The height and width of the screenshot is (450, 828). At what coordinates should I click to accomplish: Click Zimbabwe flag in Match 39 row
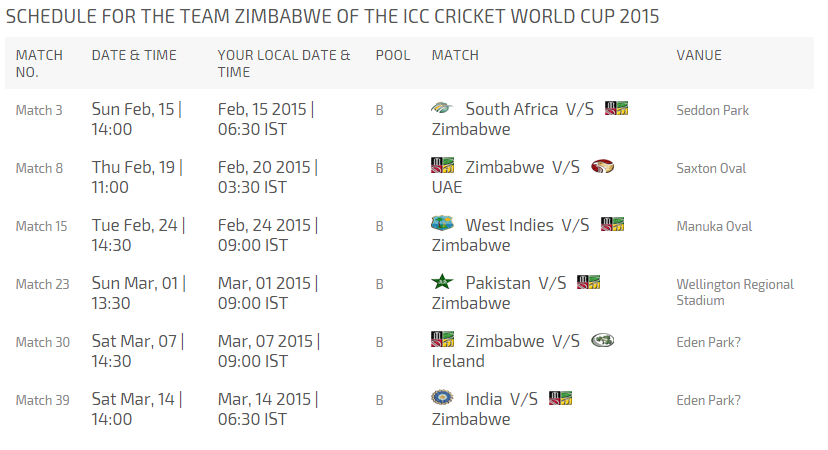click(x=561, y=398)
